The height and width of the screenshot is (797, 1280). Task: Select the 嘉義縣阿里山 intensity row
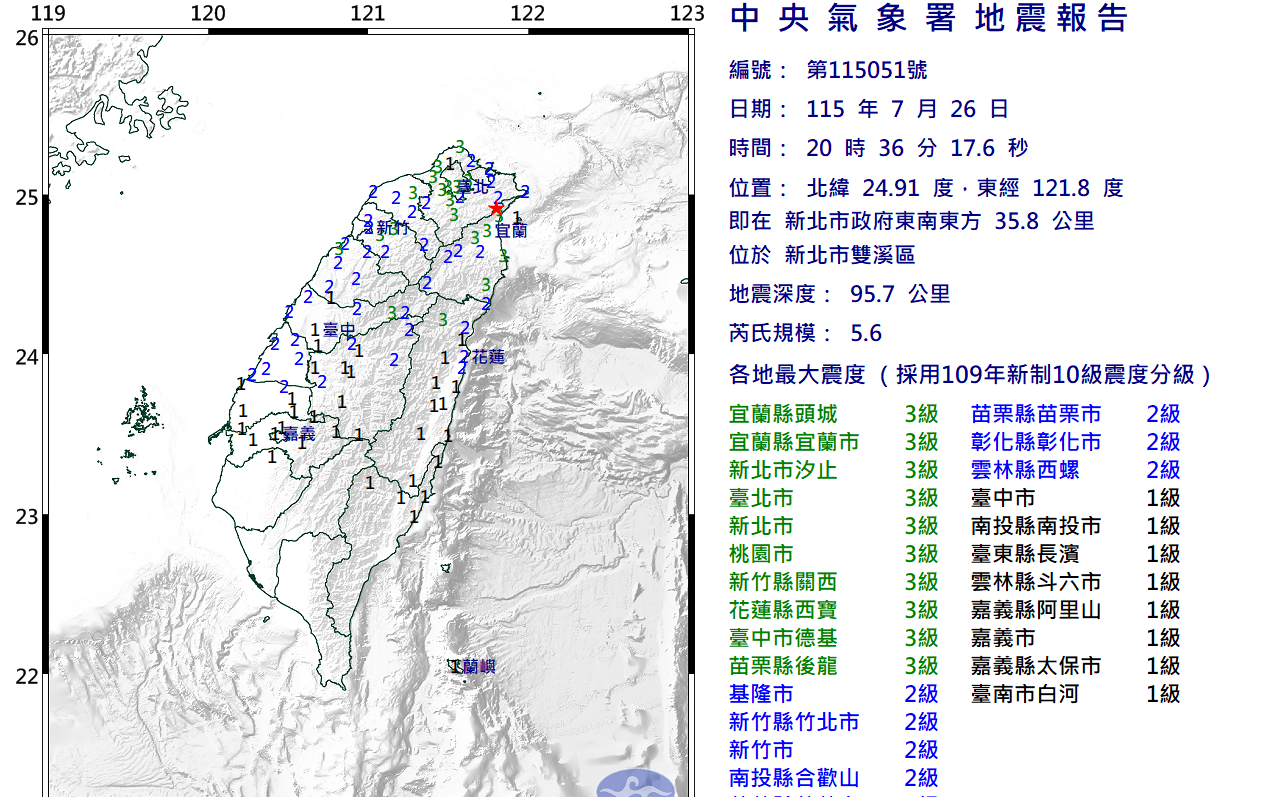(1076, 610)
